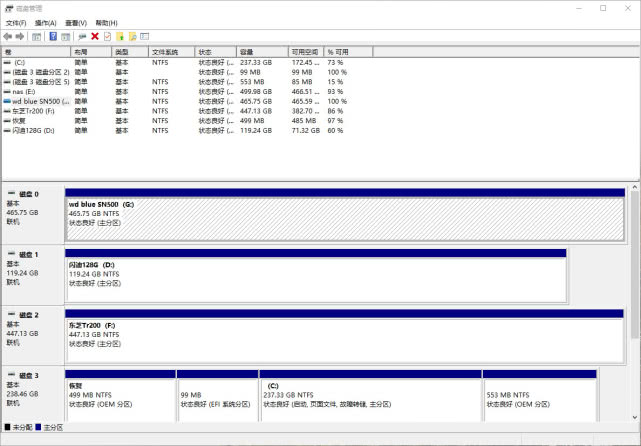The height and width of the screenshot is (446, 641).
Task: Click the 465.75 GB size under 磁盘 0
Action: coord(22,213)
